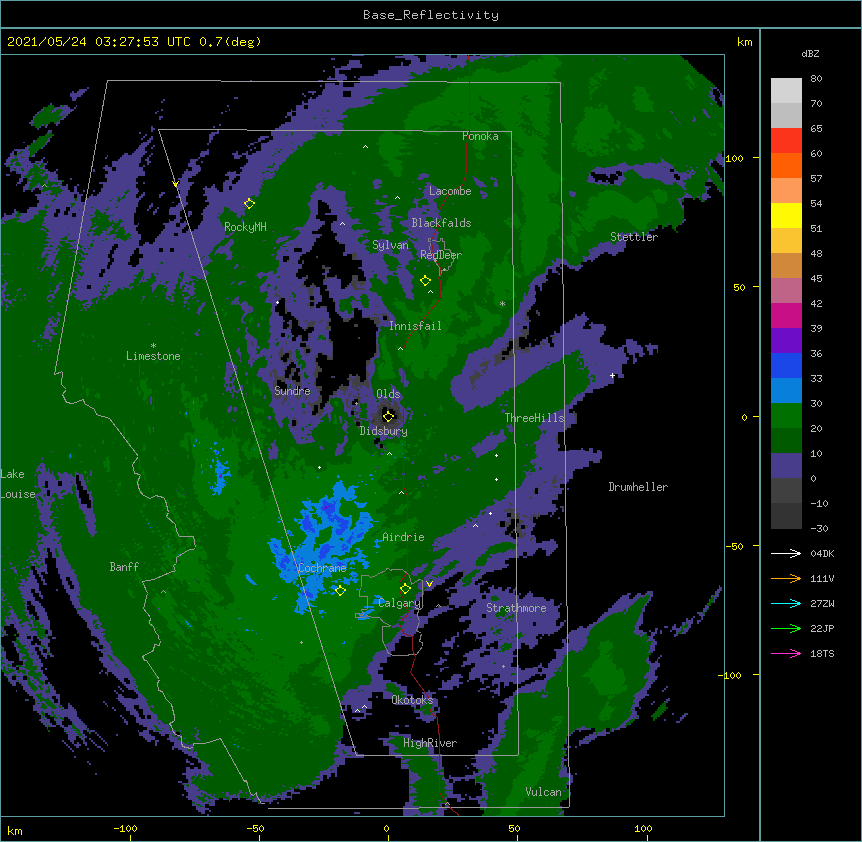Click the yellow station marker near RockyMH

click(x=249, y=203)
